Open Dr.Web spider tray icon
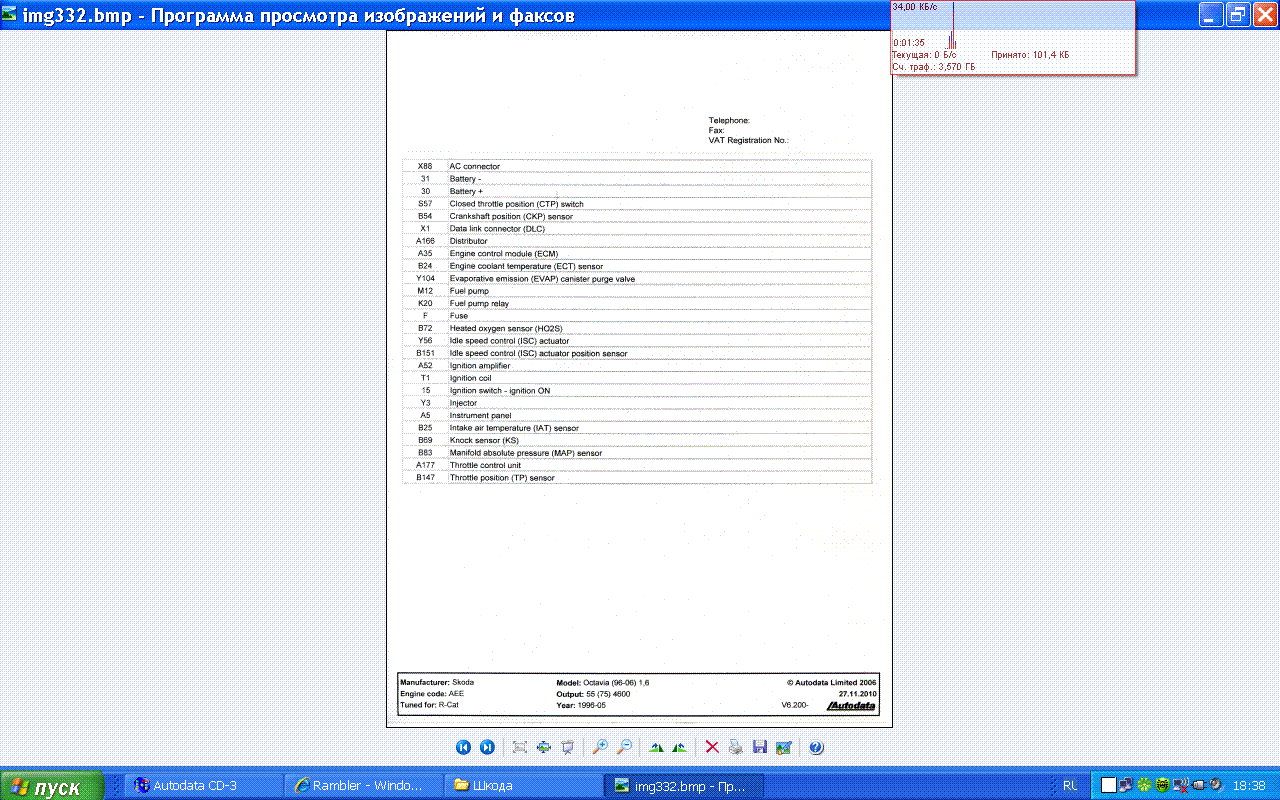The width and height of the screenshot is (1280, 800). pos(1163,786)
